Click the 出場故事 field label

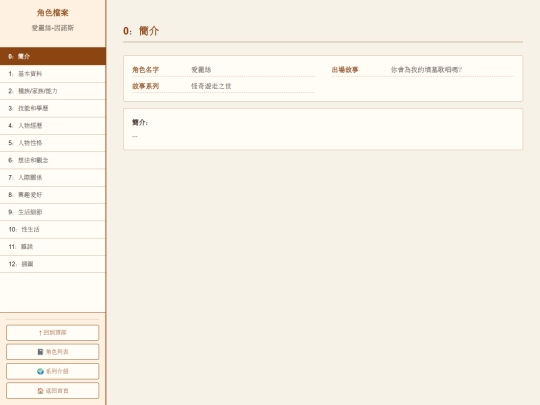click(x=345, y=70)
